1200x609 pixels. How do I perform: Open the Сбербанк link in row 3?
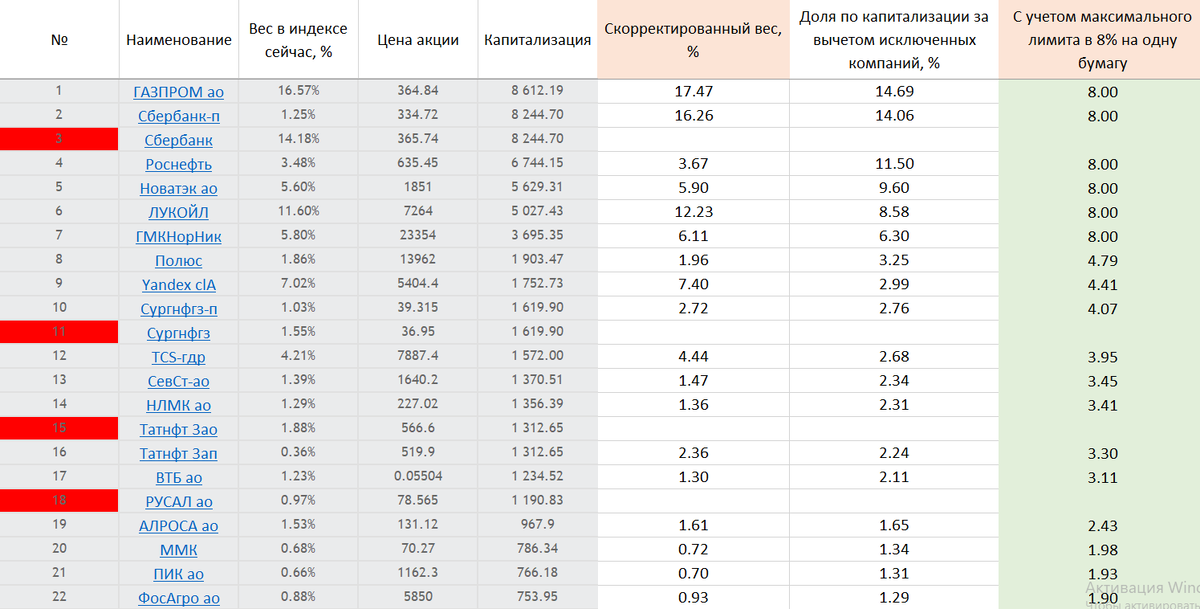click(x=179, y=140)
